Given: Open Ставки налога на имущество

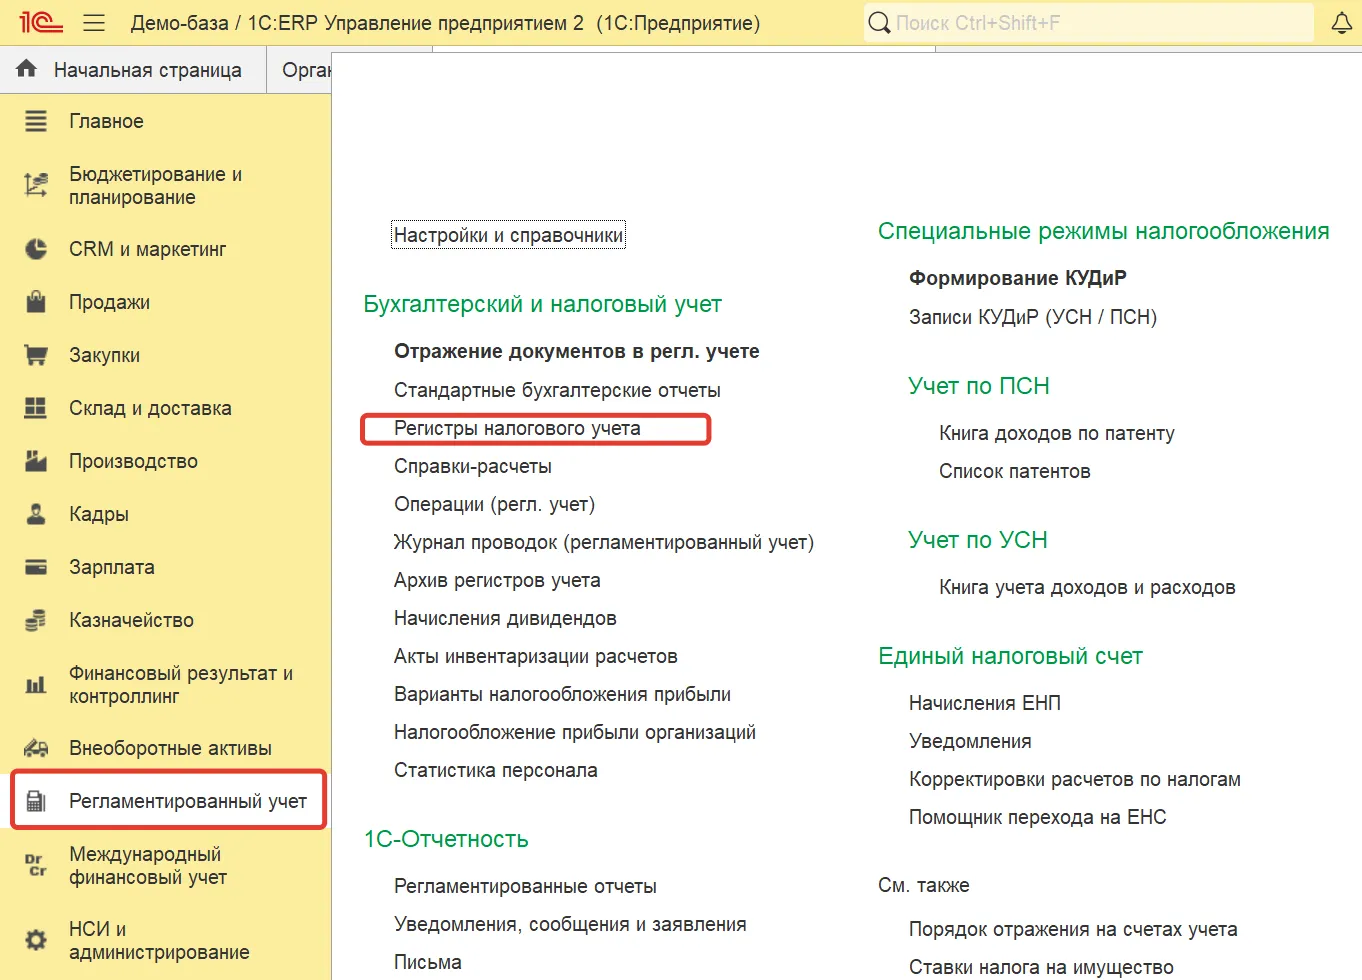Looking at the screenshot, I should 1041,967.
